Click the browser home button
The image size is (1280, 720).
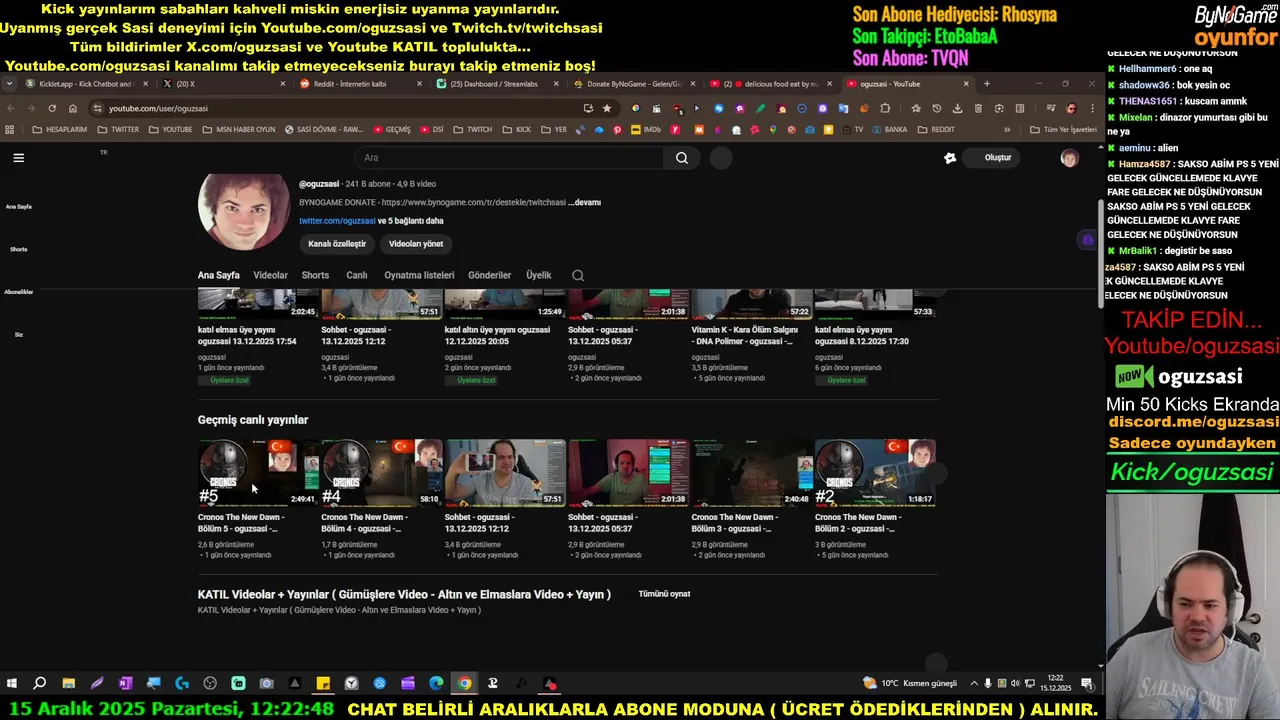click(73, 108)
